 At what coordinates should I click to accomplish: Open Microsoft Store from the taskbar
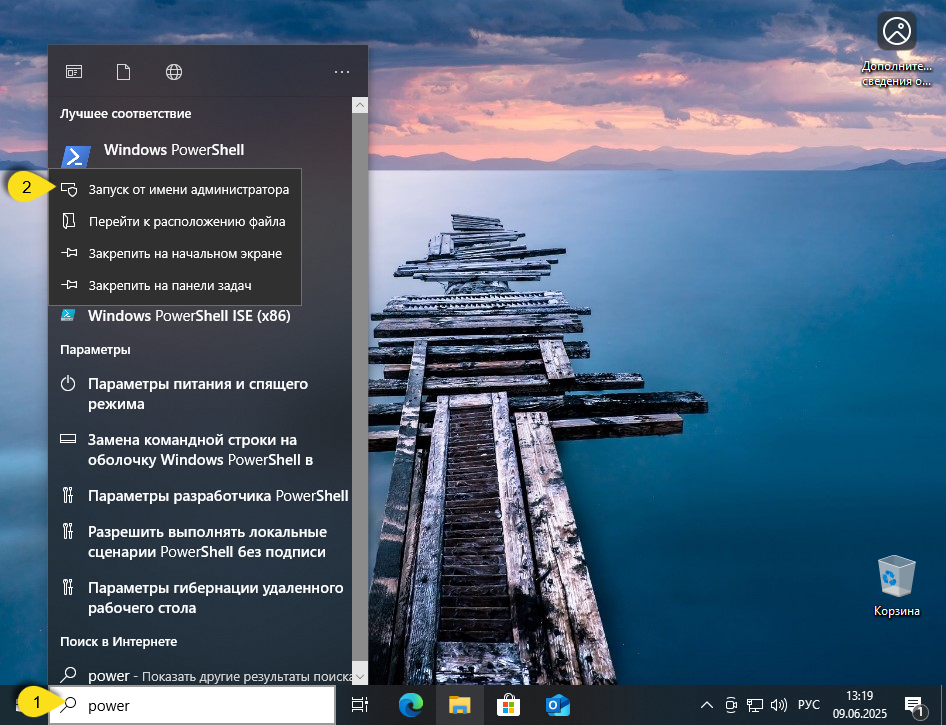[508, 704]
